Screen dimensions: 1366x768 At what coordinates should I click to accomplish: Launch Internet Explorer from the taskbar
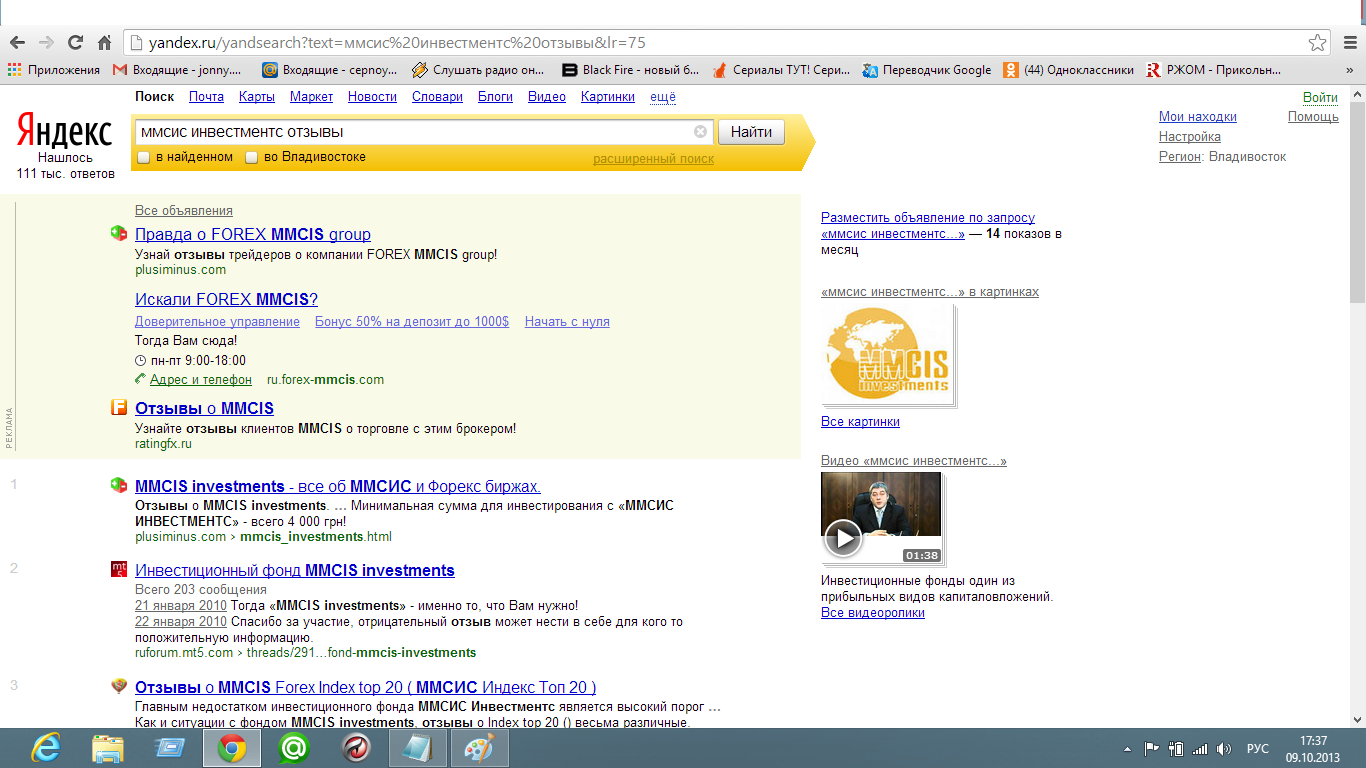point(45,748)
